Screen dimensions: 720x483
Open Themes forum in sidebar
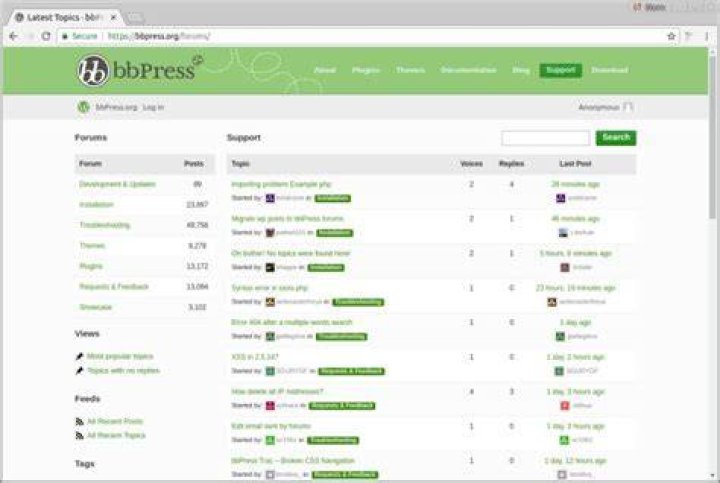pos(92,246)
